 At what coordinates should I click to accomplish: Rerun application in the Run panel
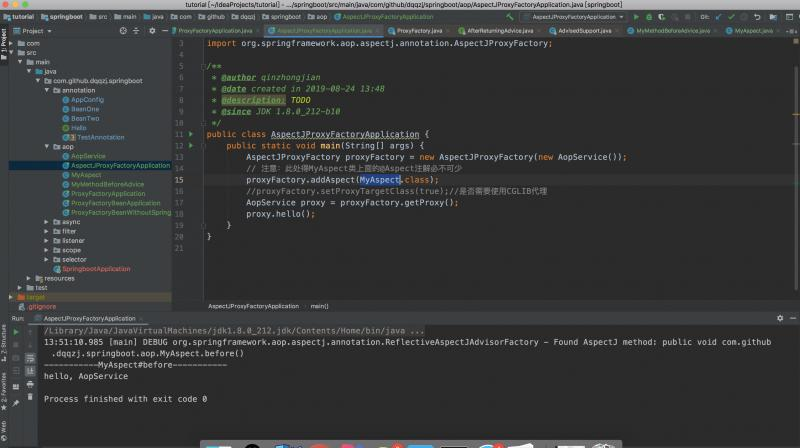tap(16, 332)
